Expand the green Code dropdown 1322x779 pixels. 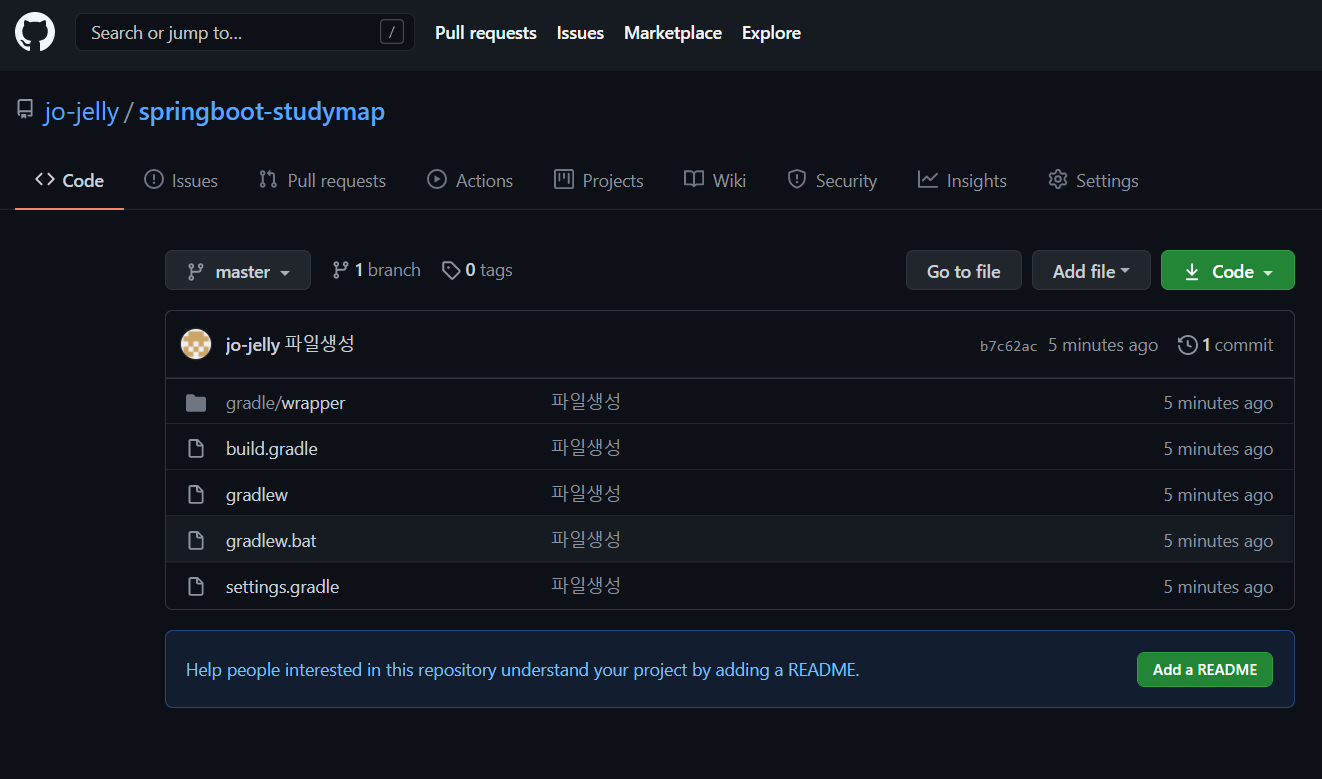click(x=1228, y=270)
